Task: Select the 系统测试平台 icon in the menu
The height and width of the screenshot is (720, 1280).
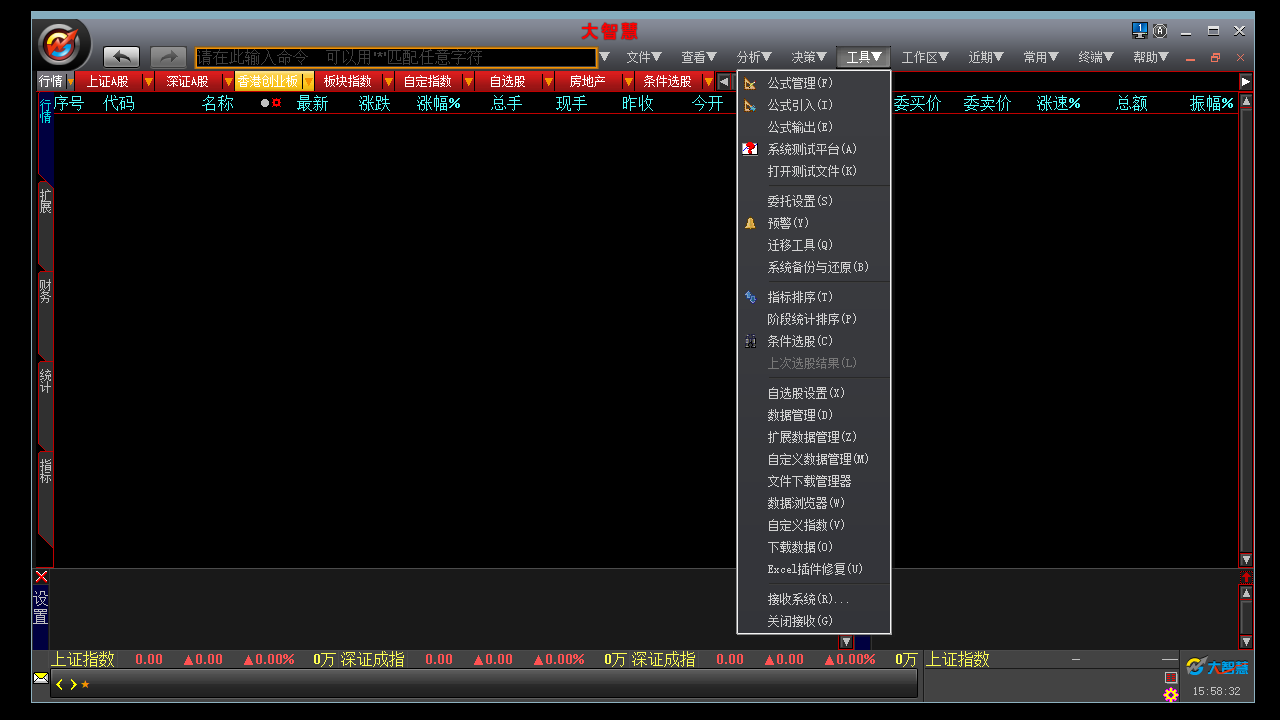Action: pos(750,148)
